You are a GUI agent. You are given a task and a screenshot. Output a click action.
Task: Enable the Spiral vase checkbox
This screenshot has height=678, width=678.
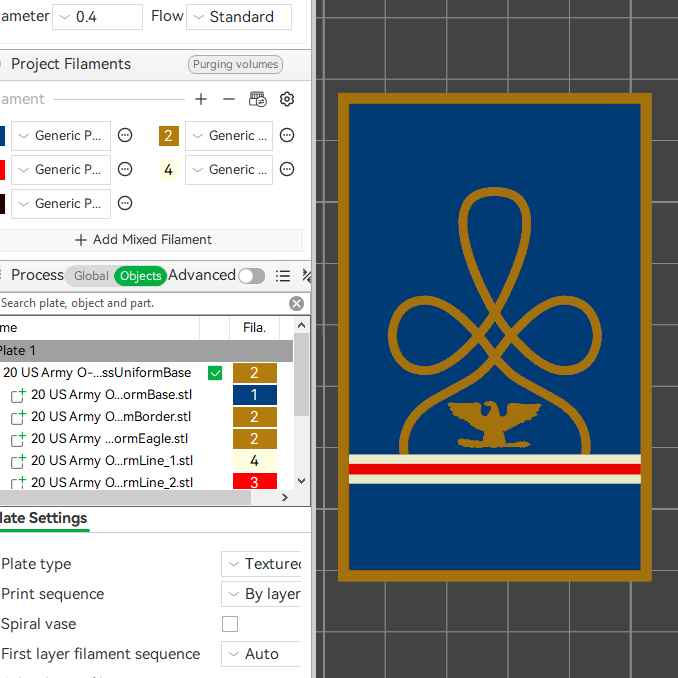pos(230,624)
